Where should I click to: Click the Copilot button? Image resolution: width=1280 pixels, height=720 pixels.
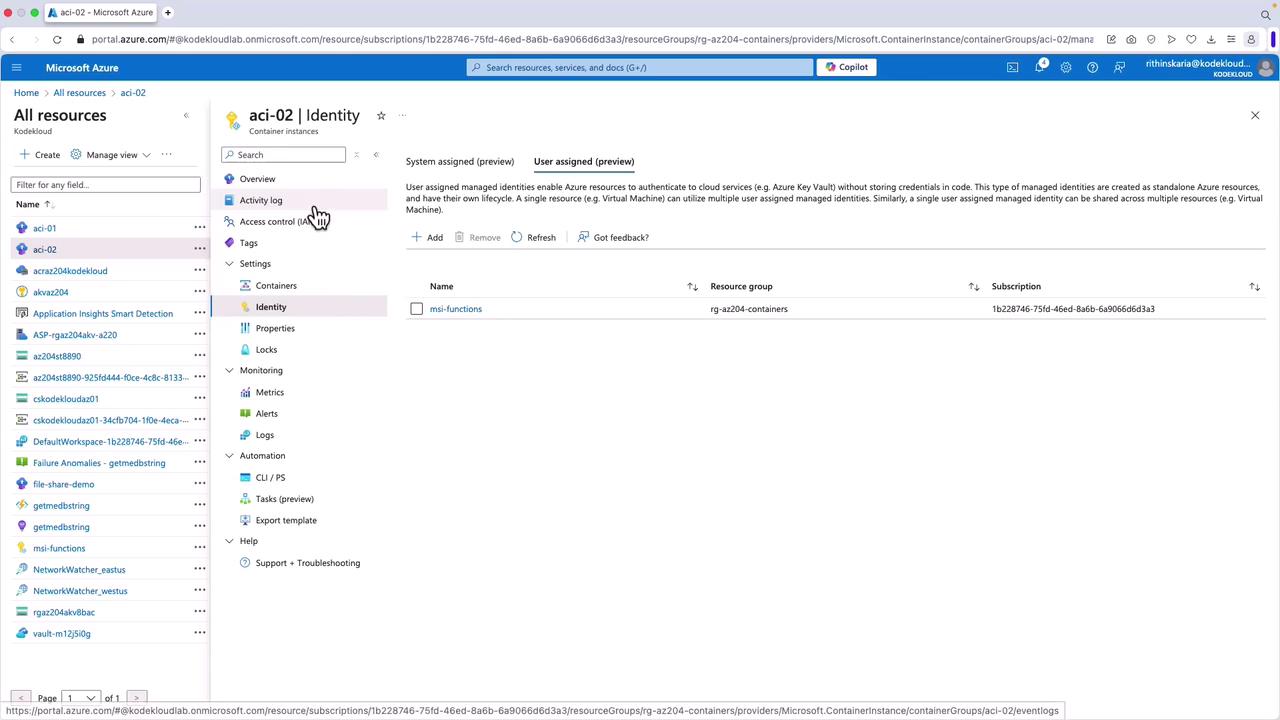tap(847, 67)
